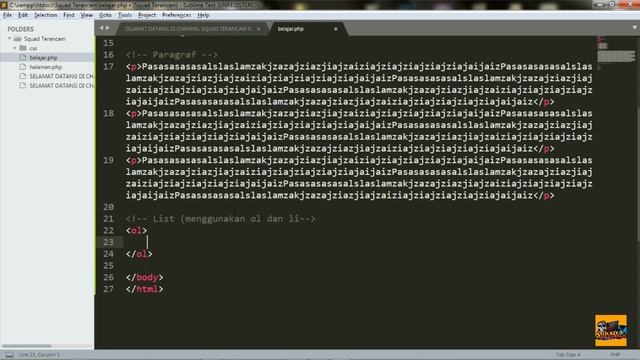The image size is (640, 360).
Task: Click the closing html tag
Action: point(144,289)
